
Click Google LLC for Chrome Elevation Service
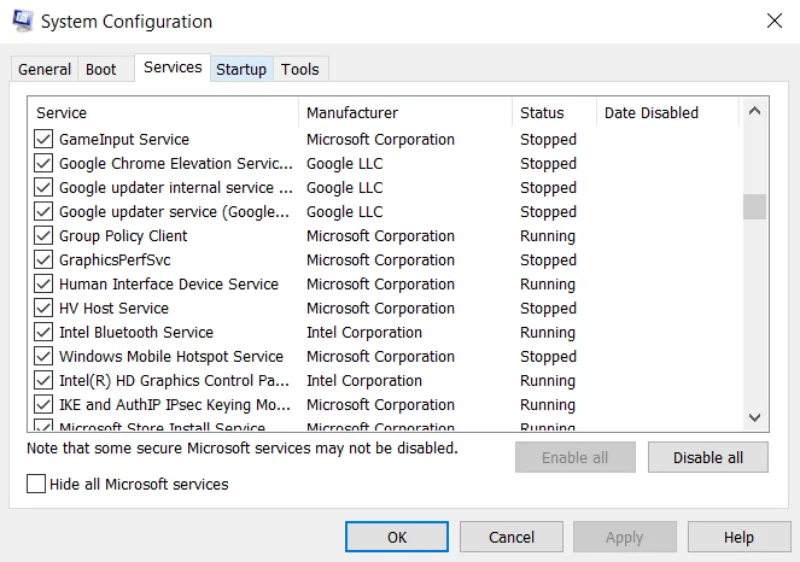coord(344,163)
